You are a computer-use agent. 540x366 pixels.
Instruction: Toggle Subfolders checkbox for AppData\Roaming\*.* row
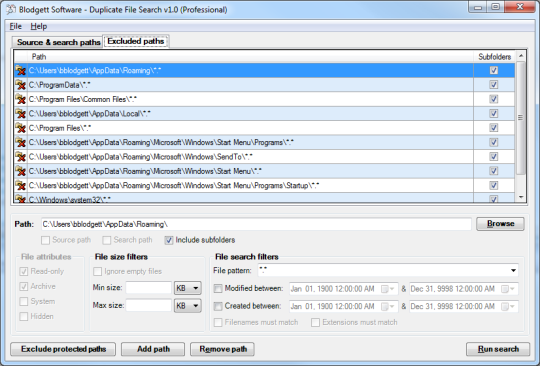click(494, 70)
